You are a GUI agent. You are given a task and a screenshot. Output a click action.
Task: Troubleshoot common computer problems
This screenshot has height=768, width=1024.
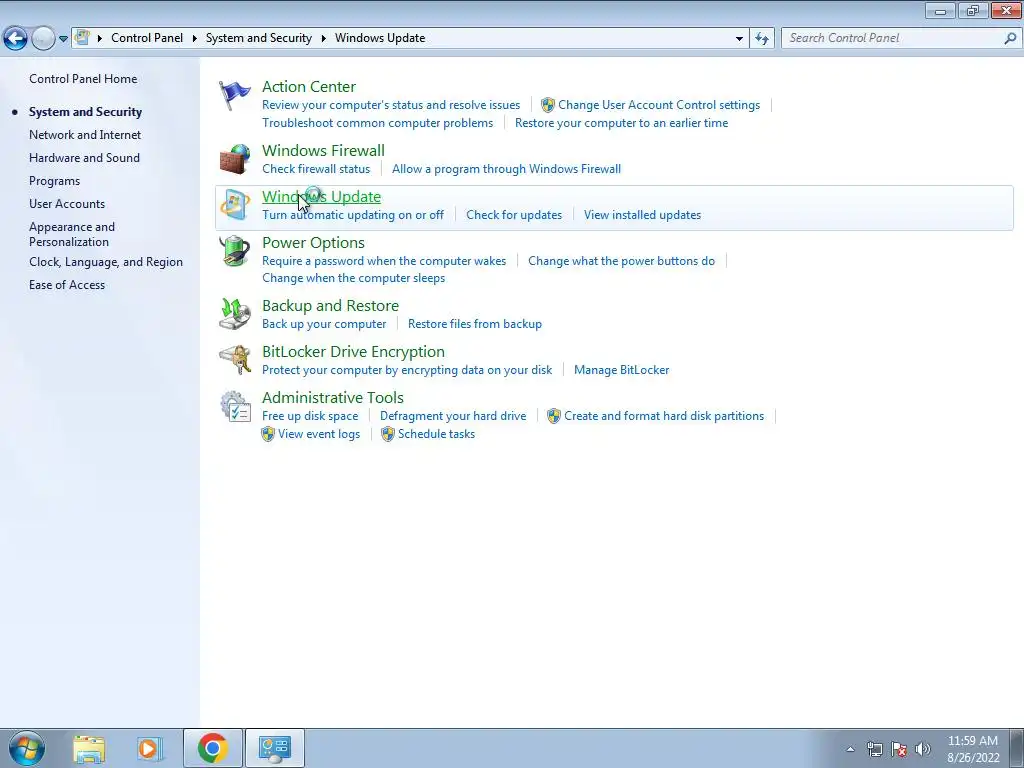point(377,123)
